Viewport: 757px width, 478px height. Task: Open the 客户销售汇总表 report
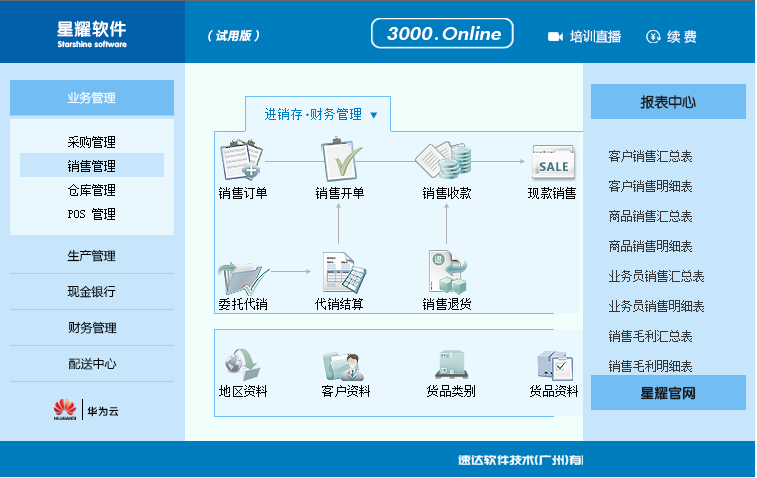(x=650, y=156)
